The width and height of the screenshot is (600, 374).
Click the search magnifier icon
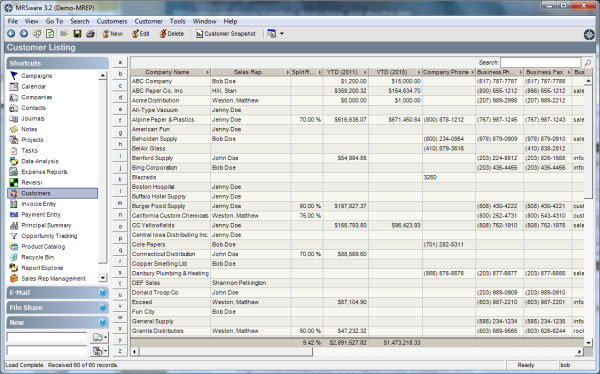coord(587,62)
